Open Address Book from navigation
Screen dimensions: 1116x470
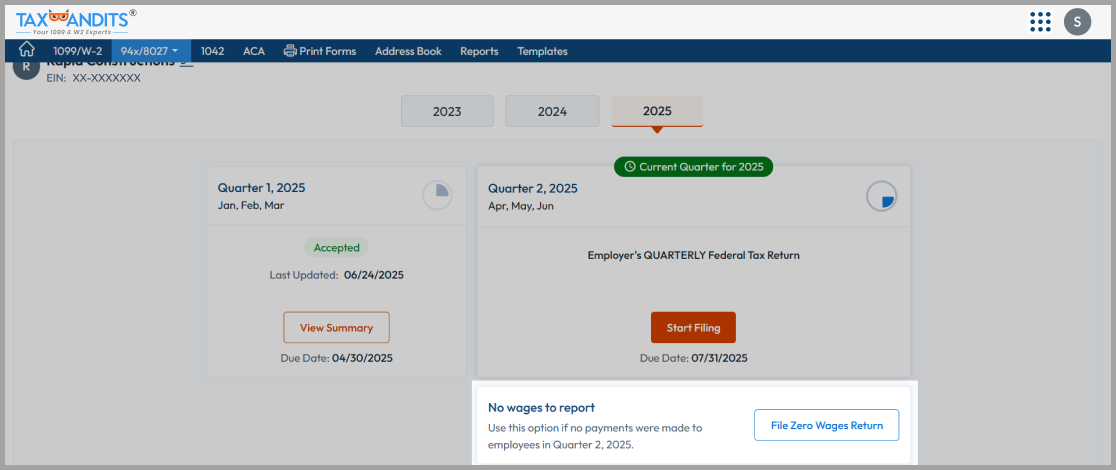408,51
